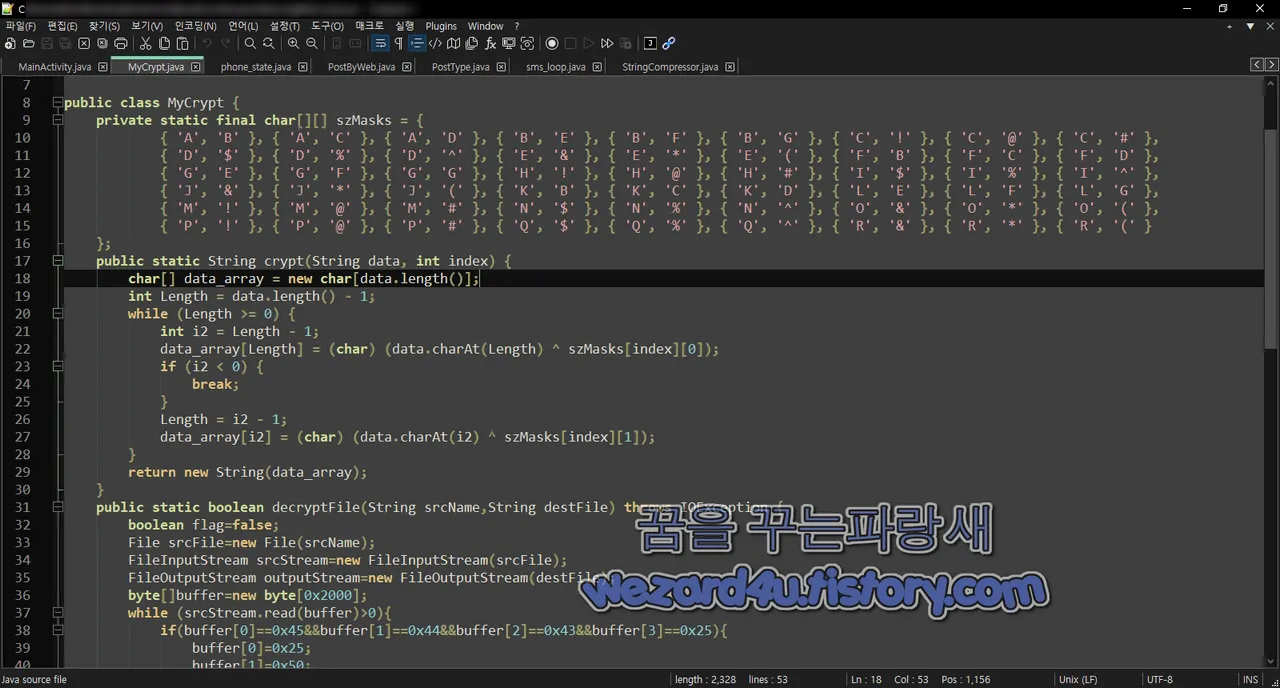Open the Plugins menu
Image resolution: width=1280 pixels, height=688 pixels.
441,25
